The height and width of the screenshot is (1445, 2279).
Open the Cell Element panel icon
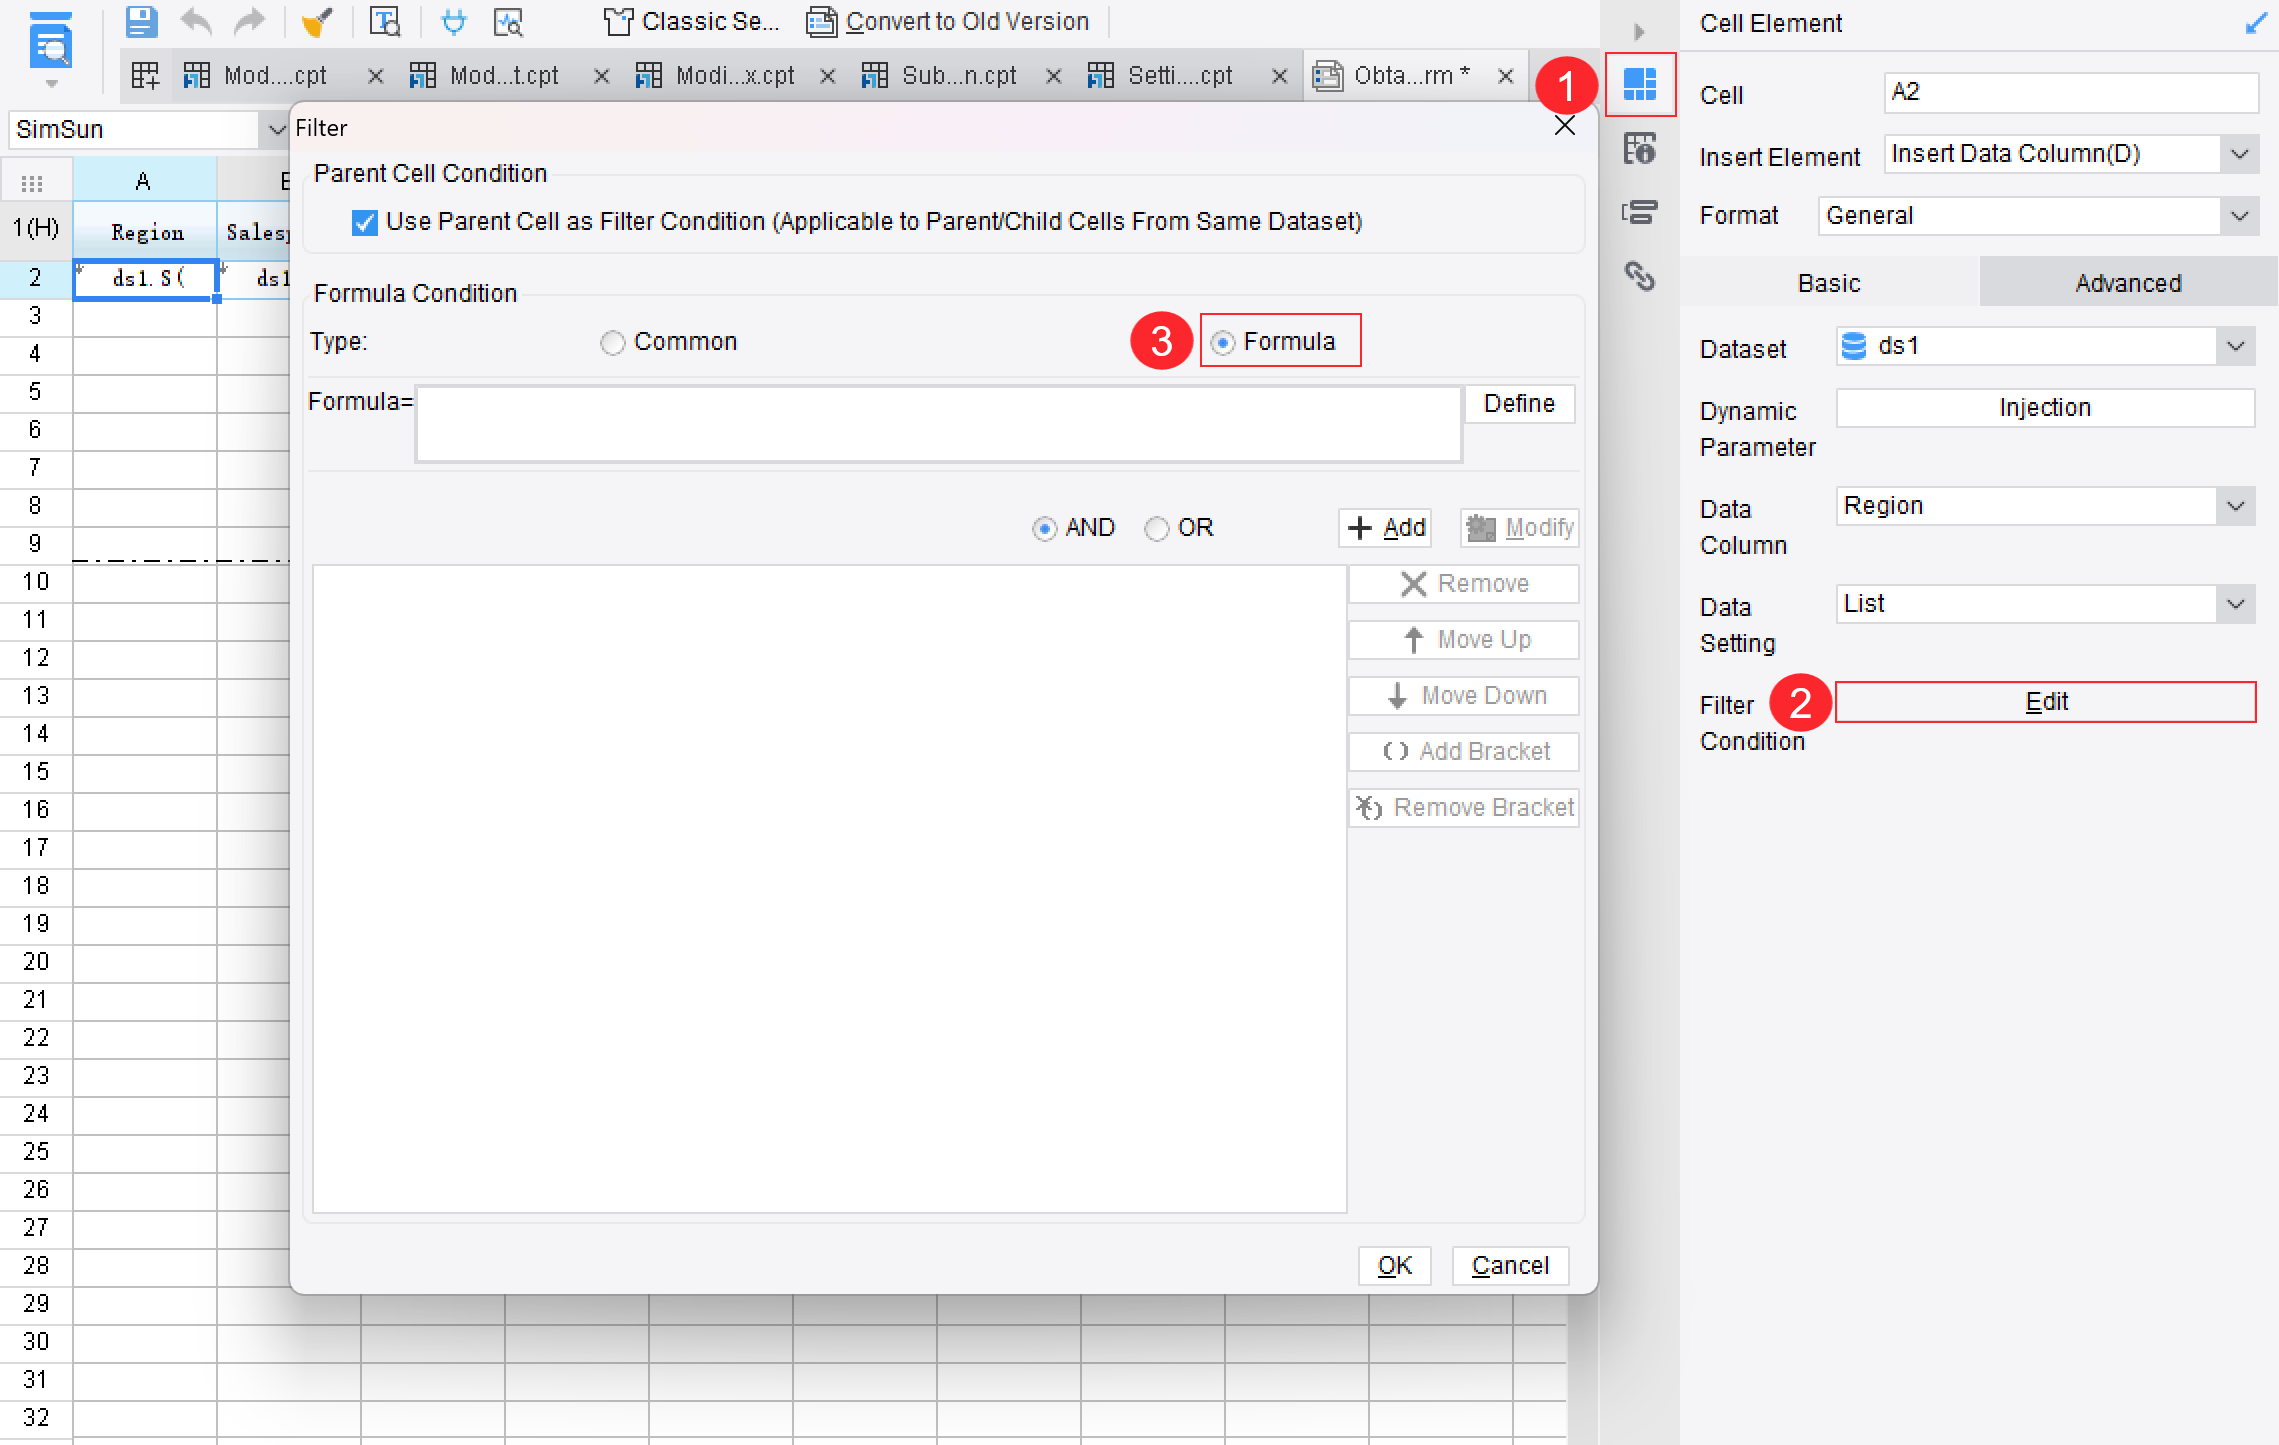1640,84
